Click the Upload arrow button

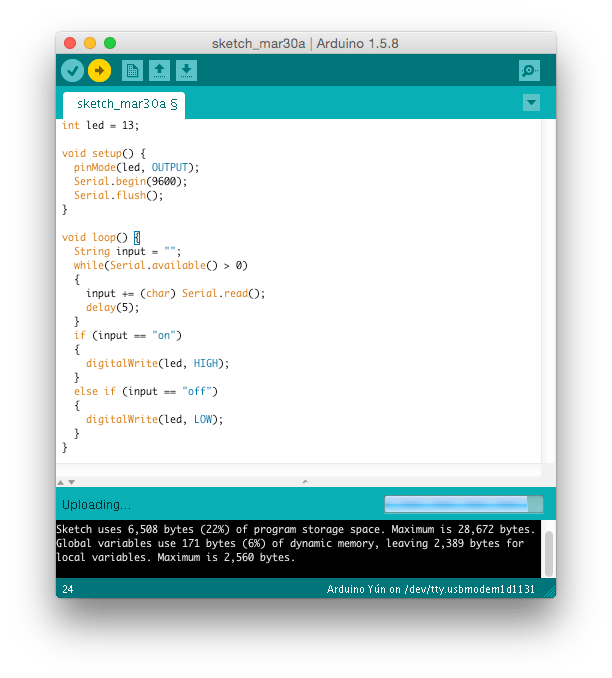(99, 70)
